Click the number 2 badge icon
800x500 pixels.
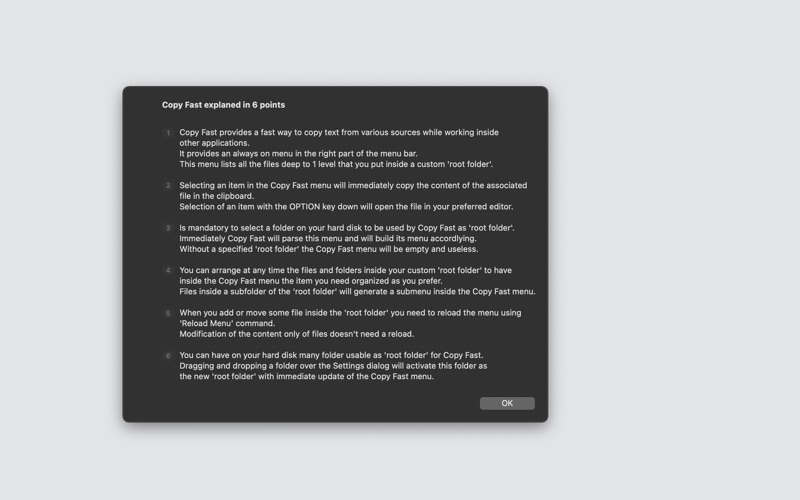click(x=168, y=186)
